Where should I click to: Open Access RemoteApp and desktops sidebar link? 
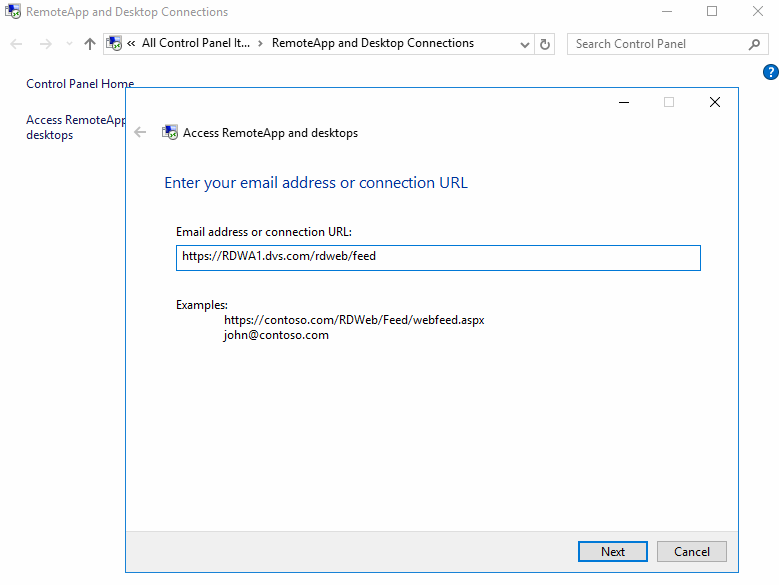(76, 127)
